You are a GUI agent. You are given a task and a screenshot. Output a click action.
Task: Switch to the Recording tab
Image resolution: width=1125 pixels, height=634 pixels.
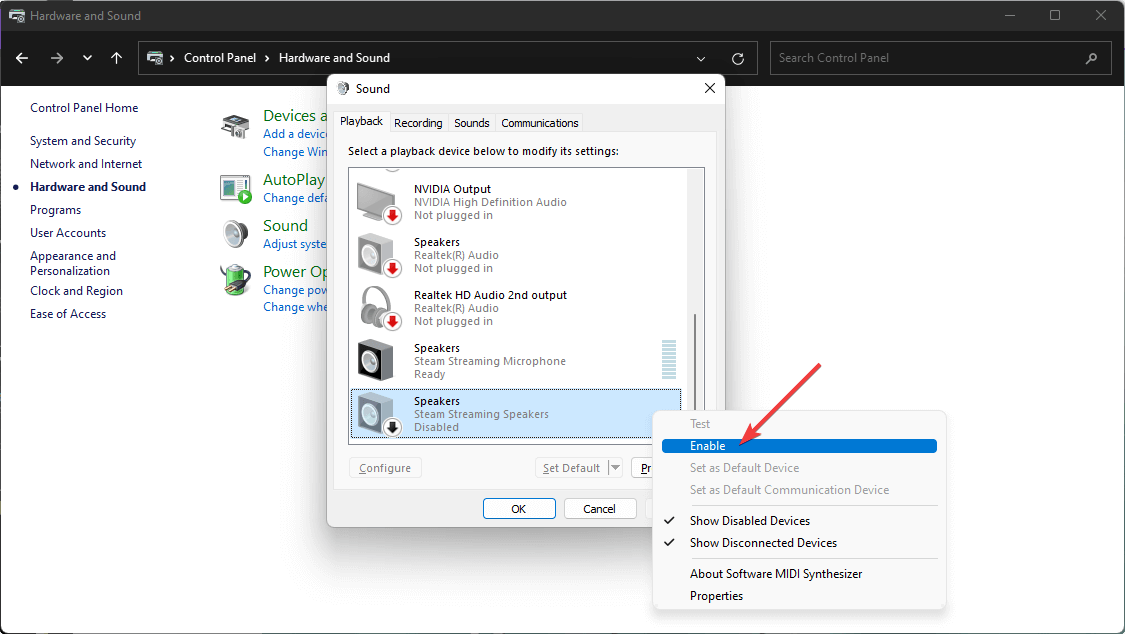(418, 123)
